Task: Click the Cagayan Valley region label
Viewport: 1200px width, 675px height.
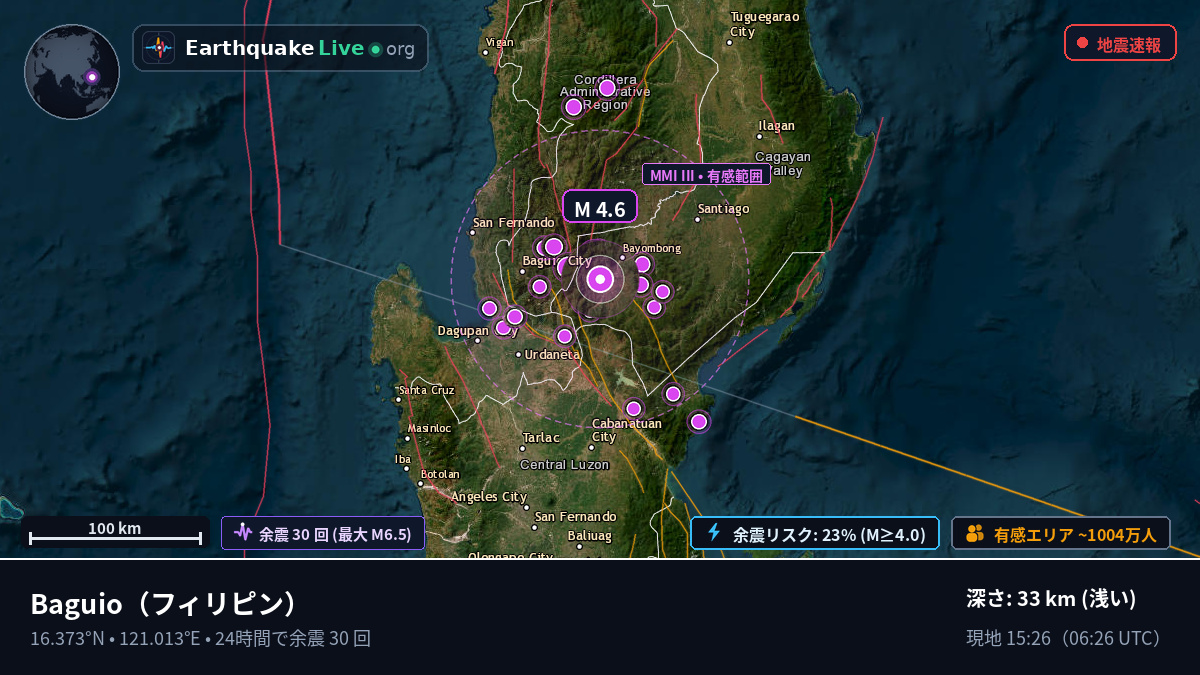Action: click(x=782, y=164)
